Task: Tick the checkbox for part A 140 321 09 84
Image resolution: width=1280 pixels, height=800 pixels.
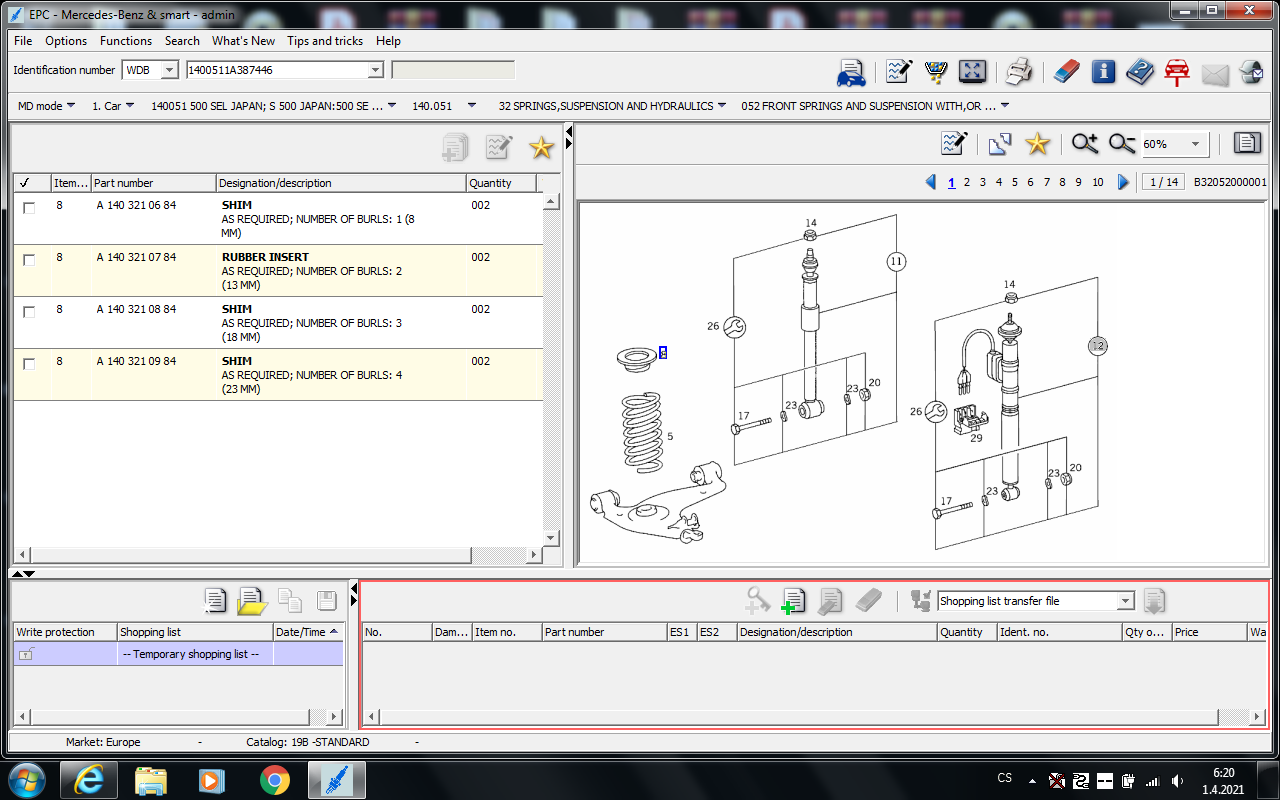Action: 29,364
